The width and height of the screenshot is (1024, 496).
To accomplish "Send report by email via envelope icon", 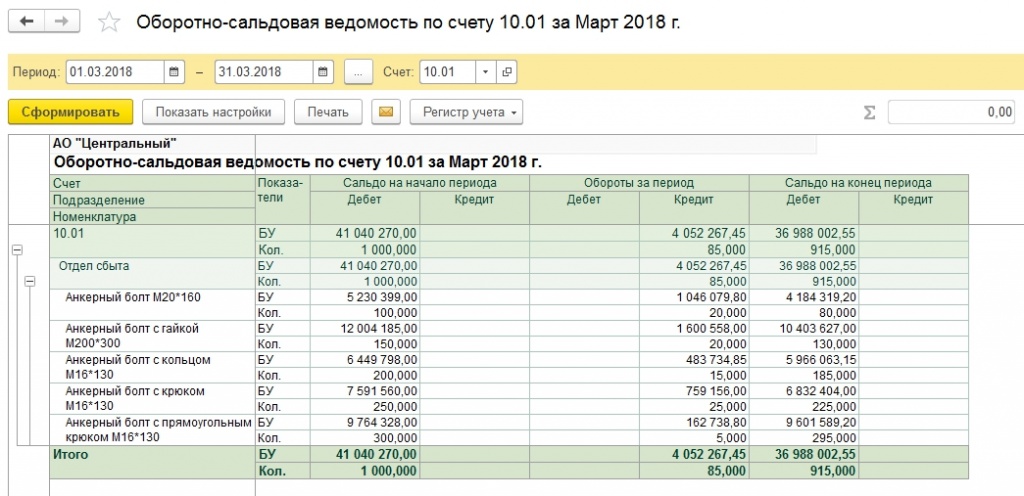I will click(385, 112).
